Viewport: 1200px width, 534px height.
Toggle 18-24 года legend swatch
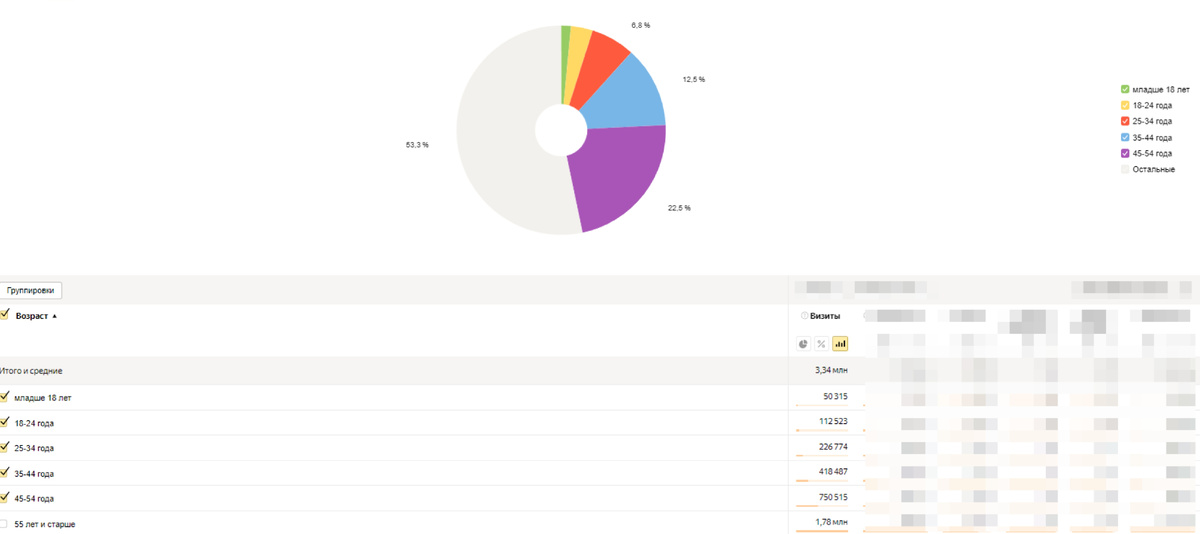(x=1126, y=105)
